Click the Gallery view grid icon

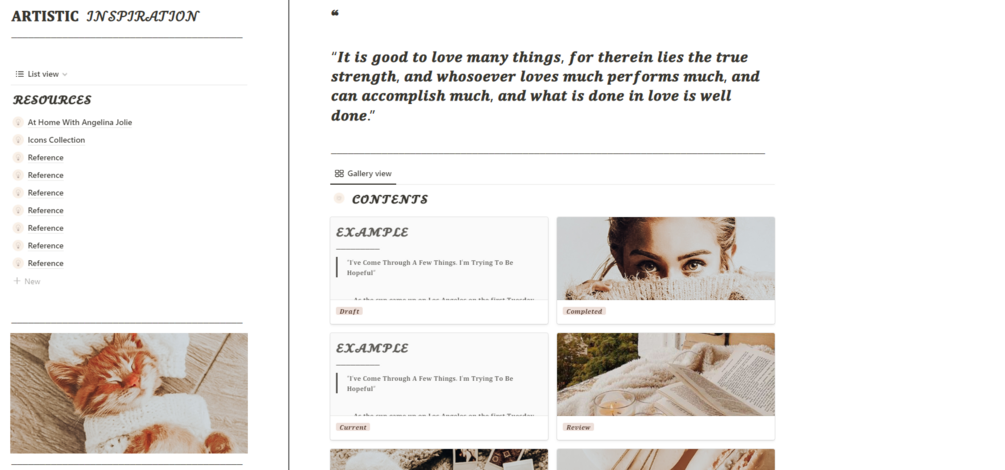(x=339, y=174)
